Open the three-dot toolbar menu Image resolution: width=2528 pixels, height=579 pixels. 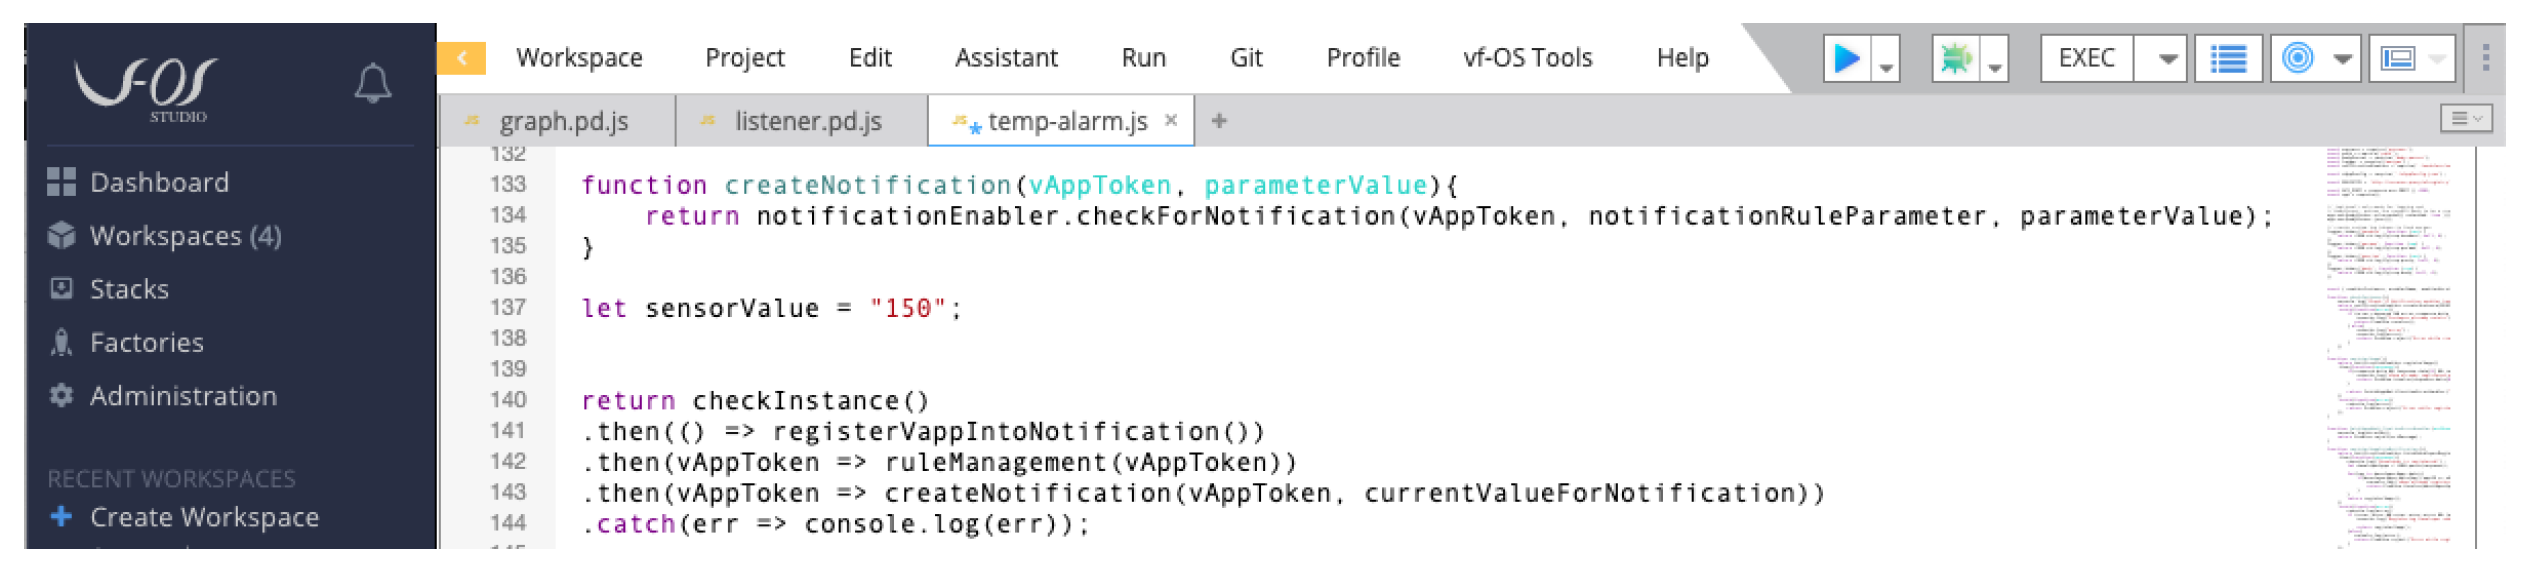[2485, 58]
